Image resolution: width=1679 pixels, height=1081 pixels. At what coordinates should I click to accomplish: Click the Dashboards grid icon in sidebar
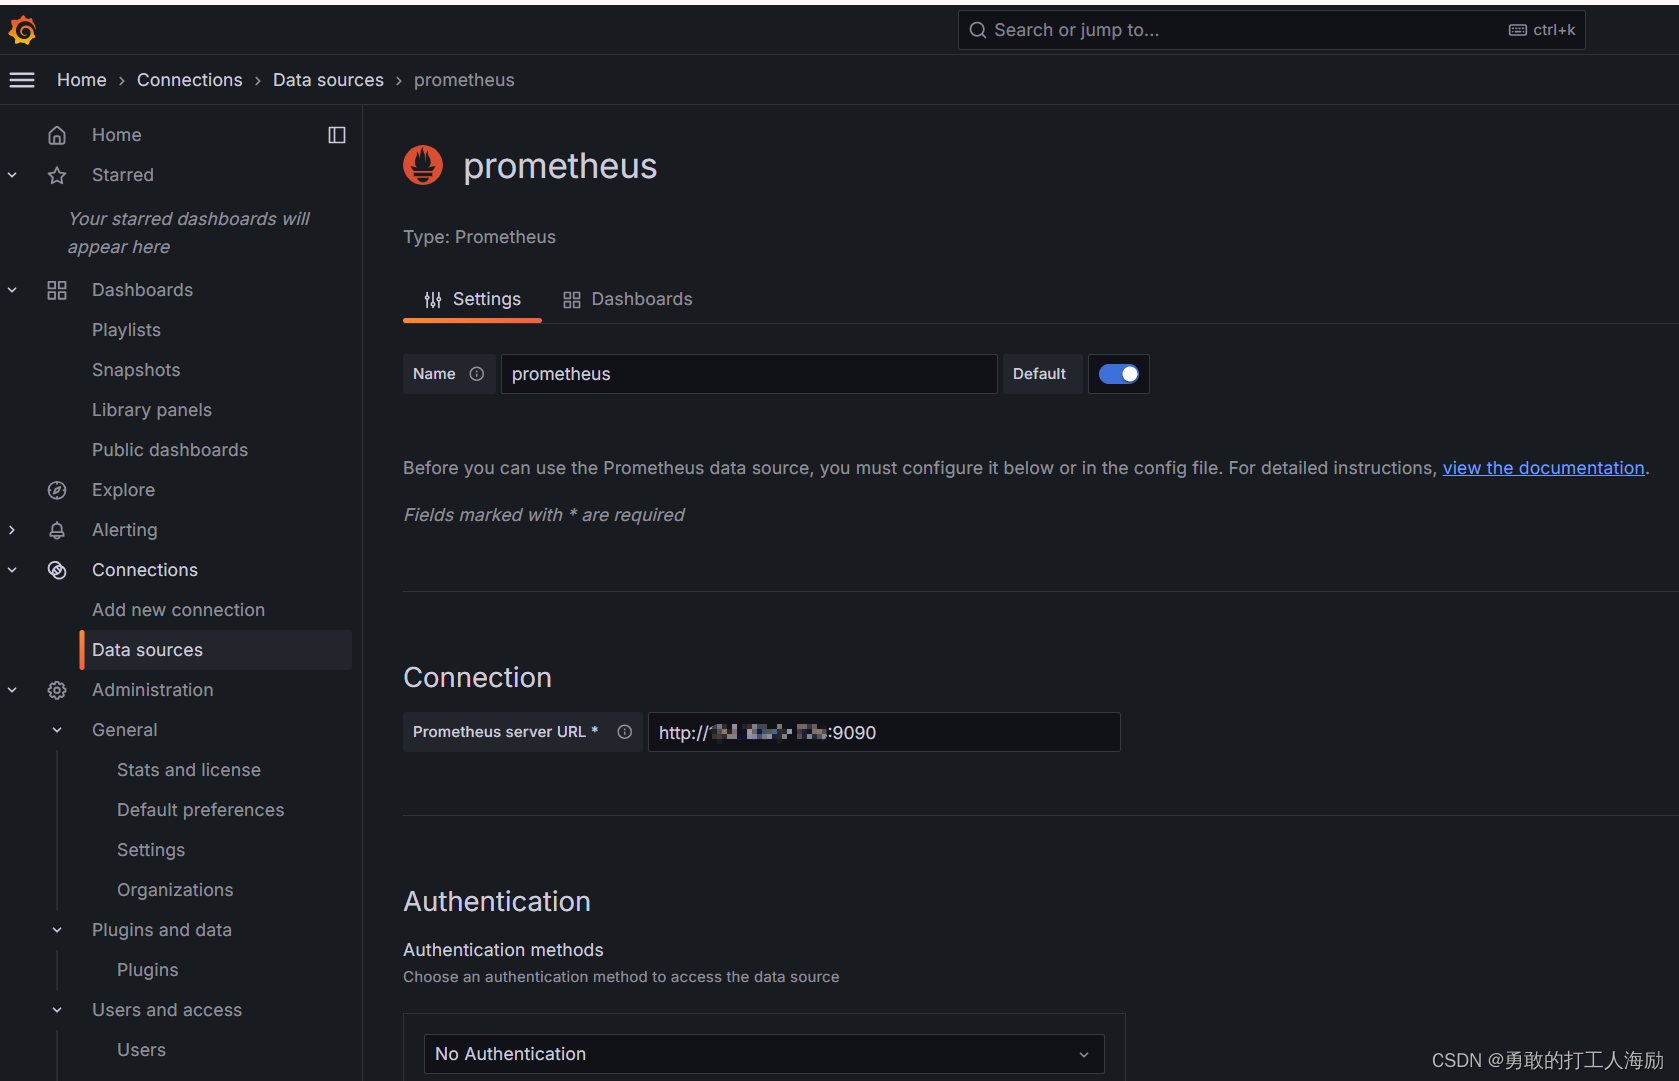[x=57, y=290]
